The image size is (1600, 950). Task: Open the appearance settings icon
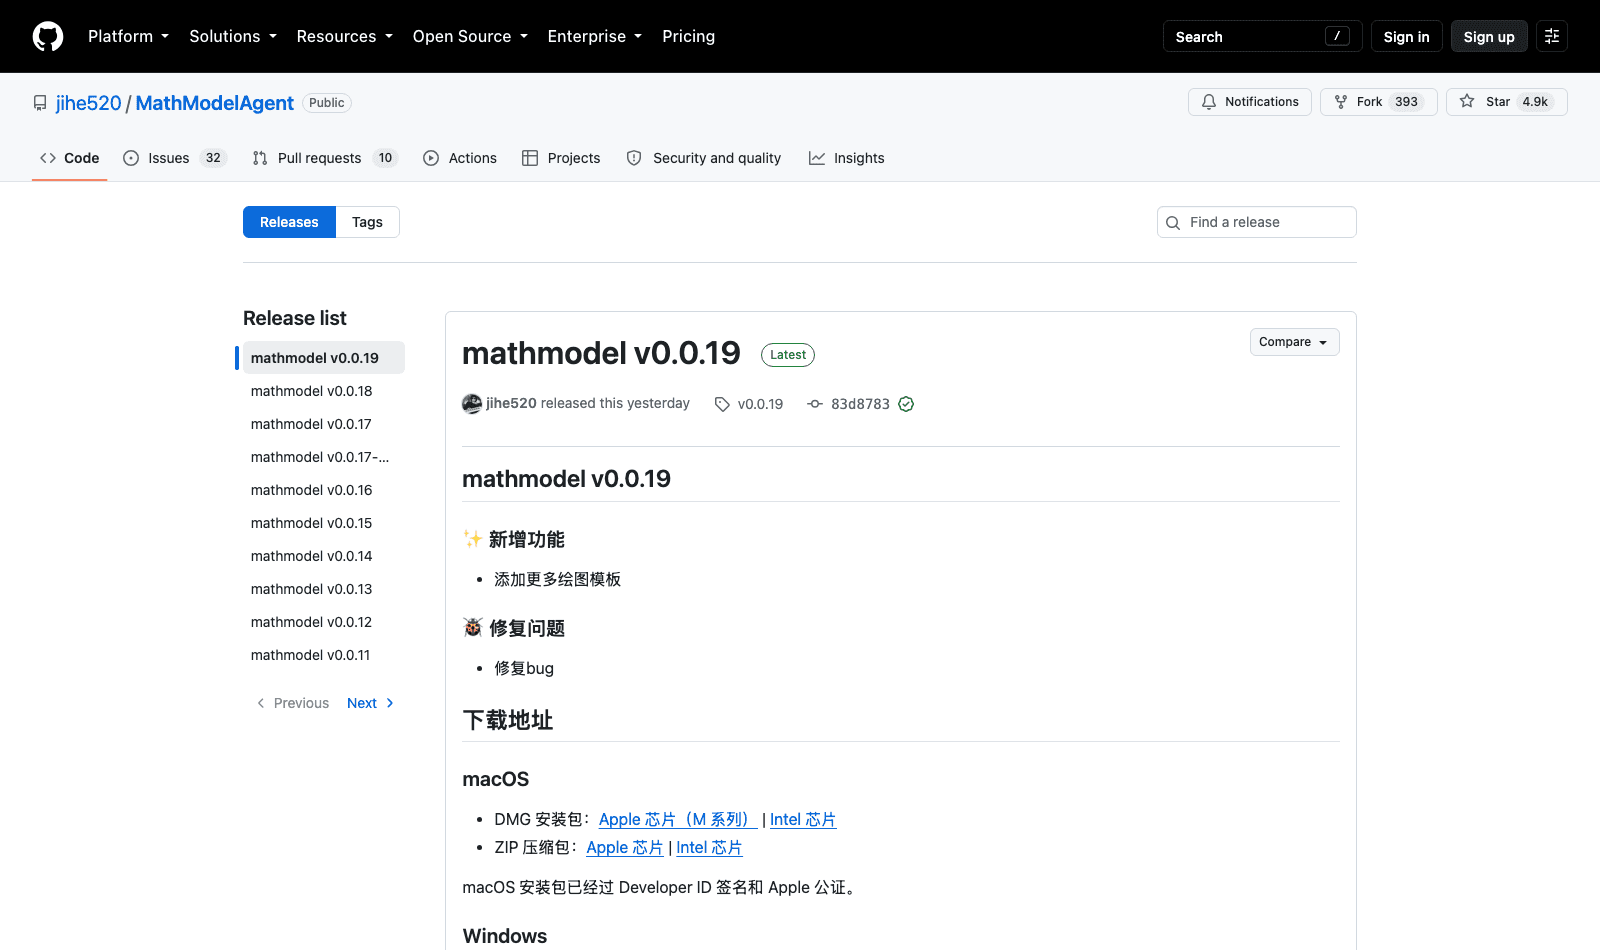click(1552, 36)
